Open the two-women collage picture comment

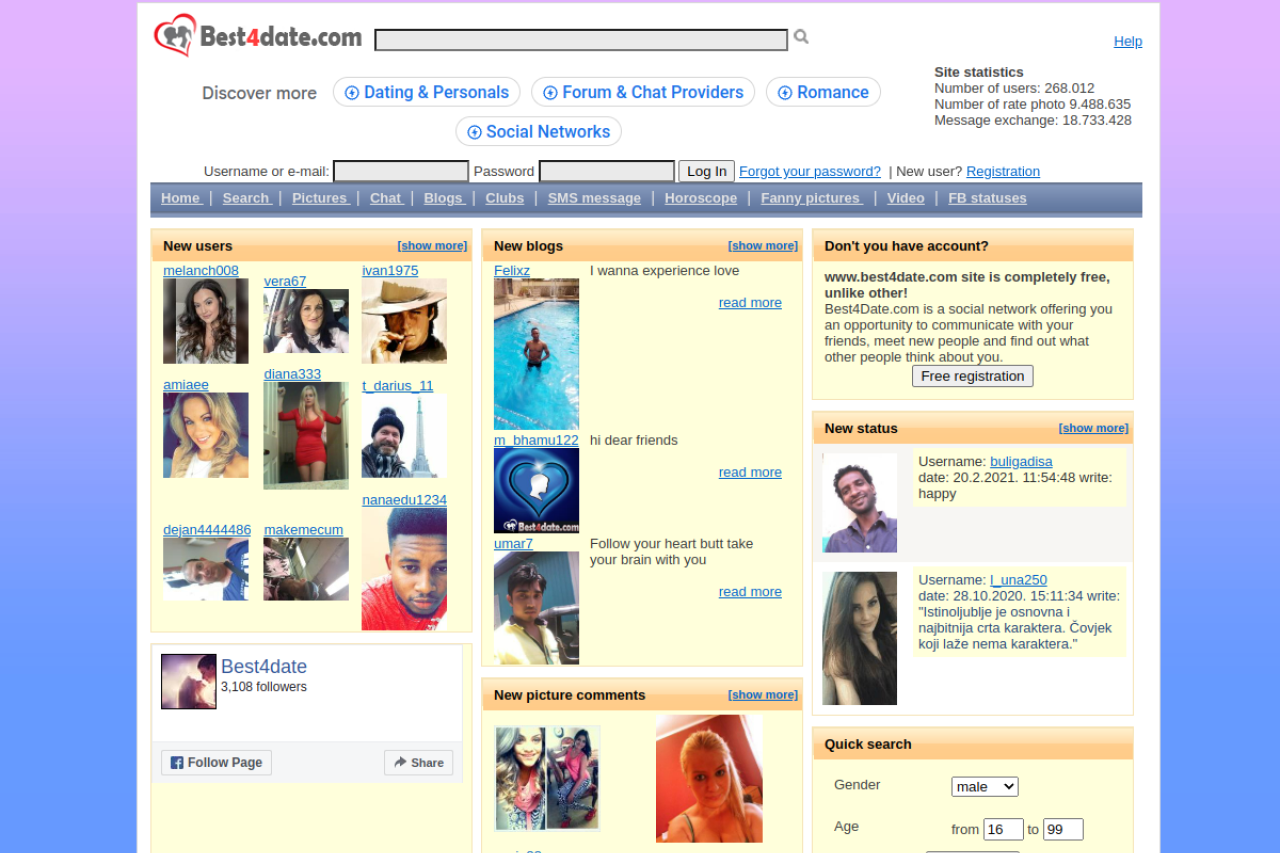point(547,778)
